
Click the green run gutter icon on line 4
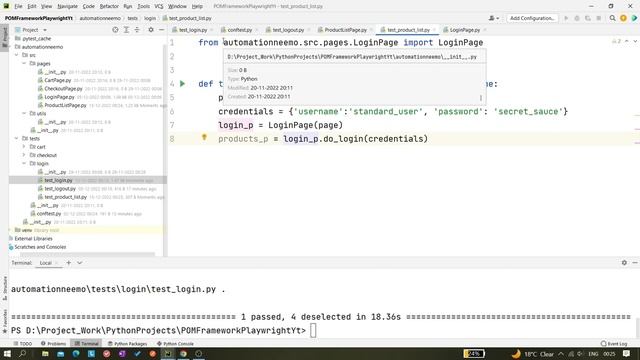pos(182,84)
